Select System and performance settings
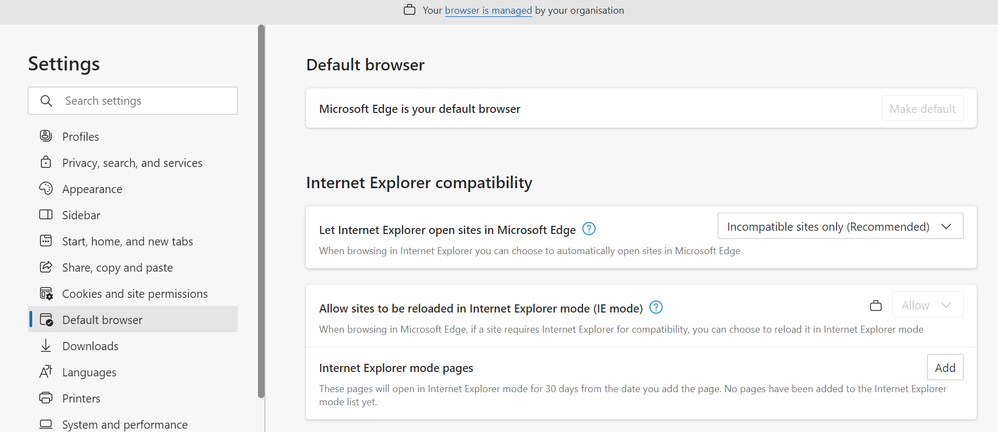Image resolution: width=998 pixels, height=432 pixels. coord(124,424)
